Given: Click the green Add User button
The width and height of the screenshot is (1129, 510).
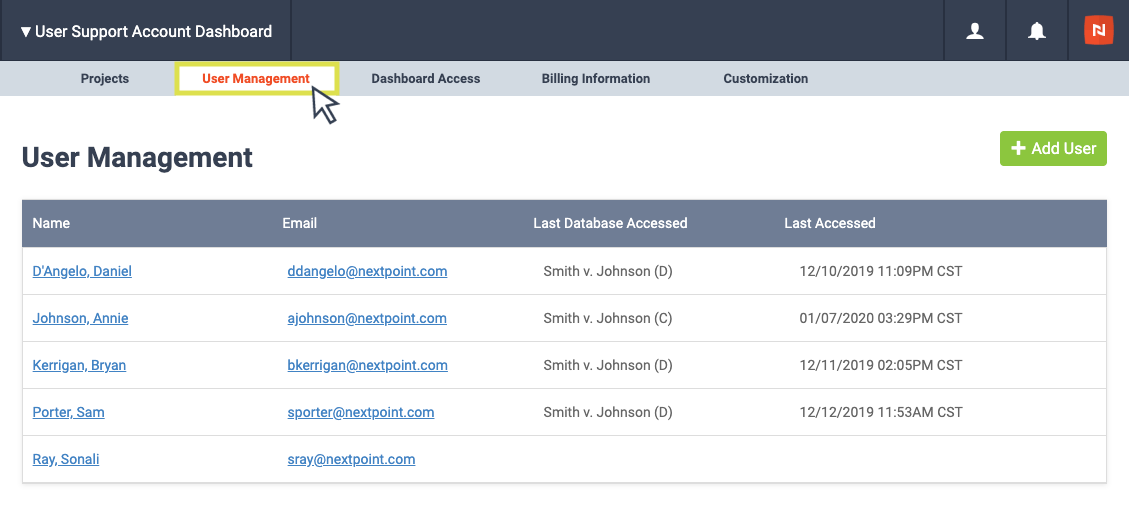Looking at the screenshot, I should [1053, 148].
